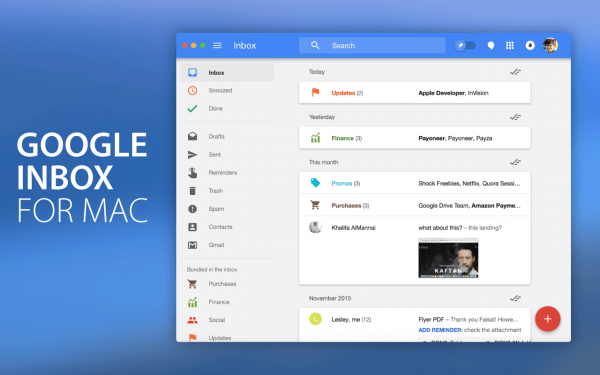This screenshot has height=375, width=600.
Task: Open the notifications bell
Action: coord(530,46)
